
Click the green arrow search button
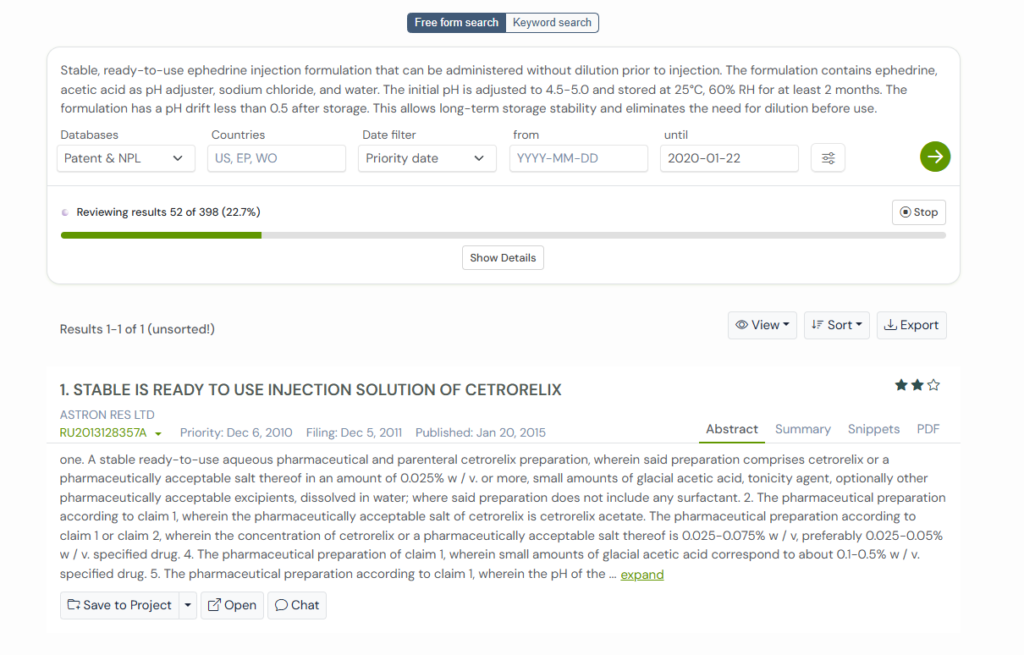pyautogui.click(x=935, y=157)
